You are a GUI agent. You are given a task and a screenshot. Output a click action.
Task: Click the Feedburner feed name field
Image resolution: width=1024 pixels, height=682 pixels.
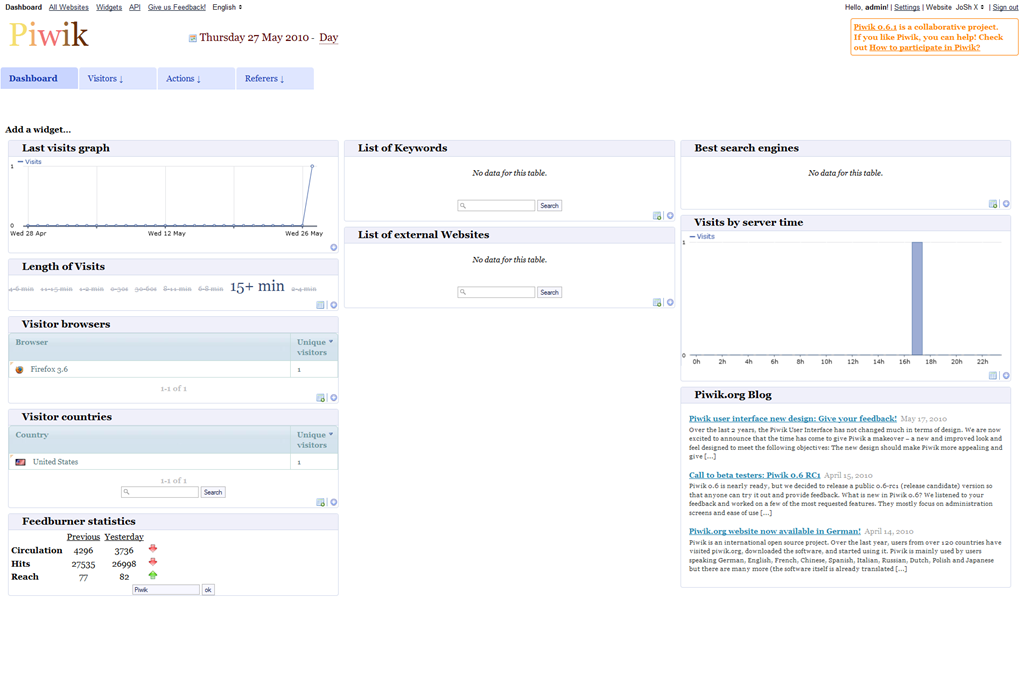pyautogui.click(x=166, y=590)
